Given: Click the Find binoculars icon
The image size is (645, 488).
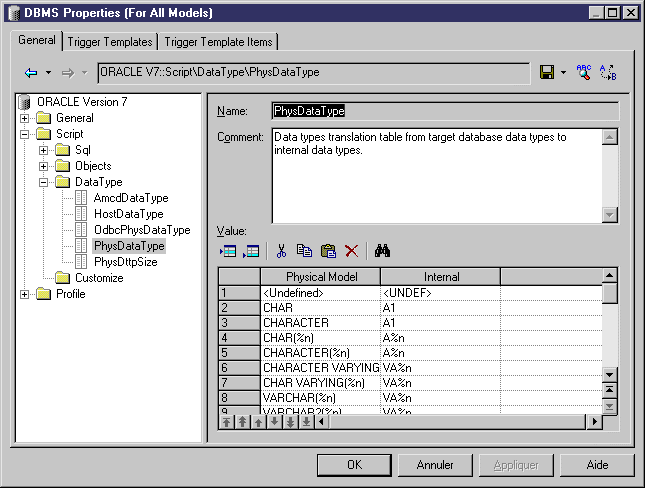Looking at the screenshot, I should pos(382,251).
